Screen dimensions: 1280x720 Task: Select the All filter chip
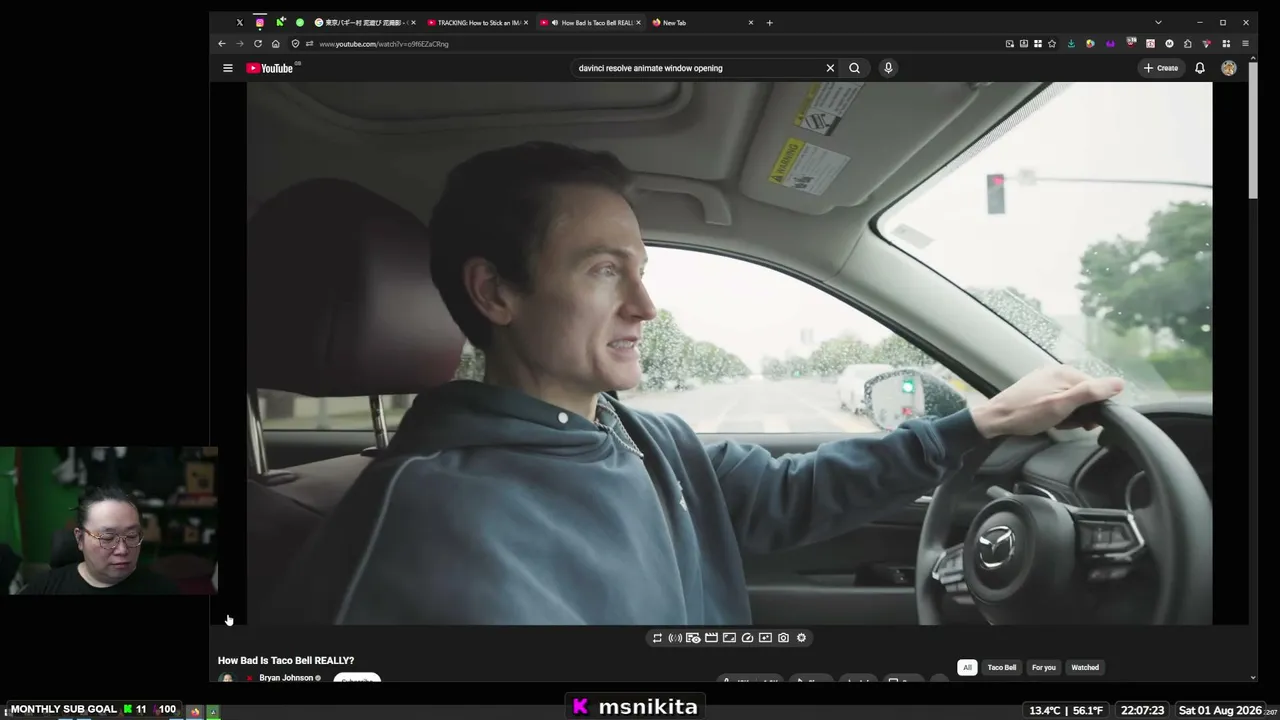[967, 667]
